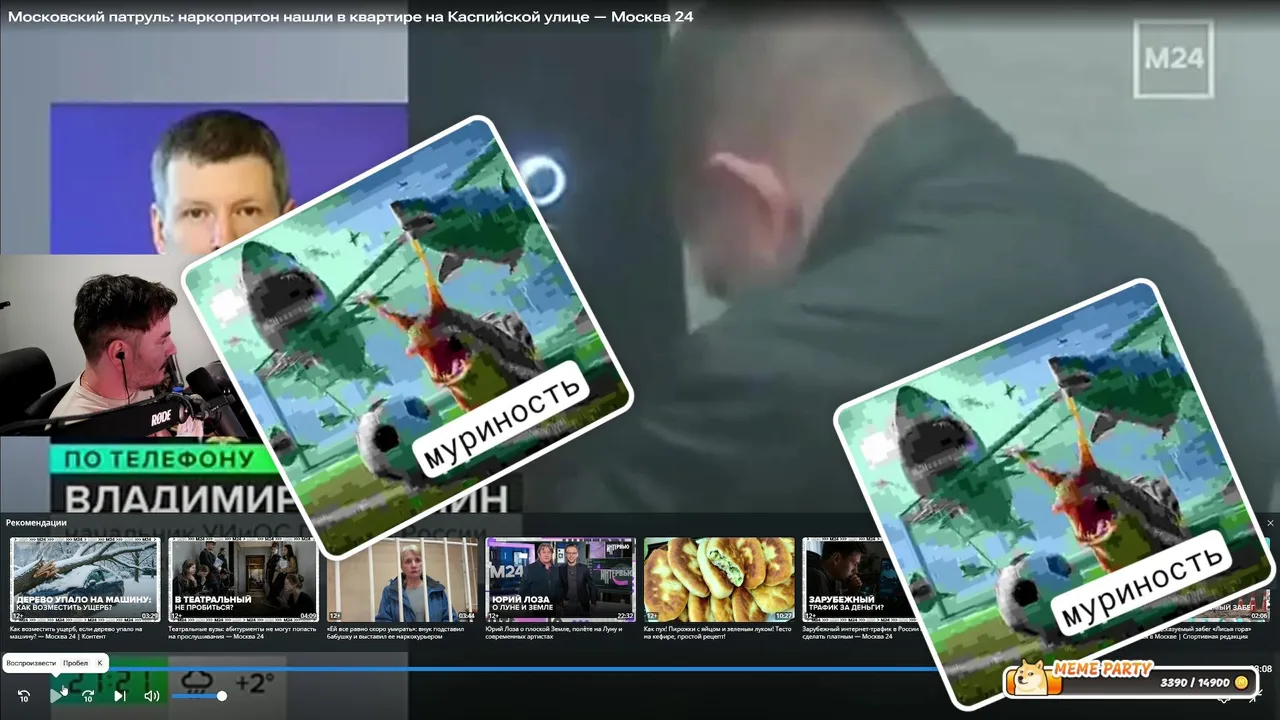Click the M24 channel logo watermark
The height and width of the screenshot is (720, 1280).
(1173, 60)
